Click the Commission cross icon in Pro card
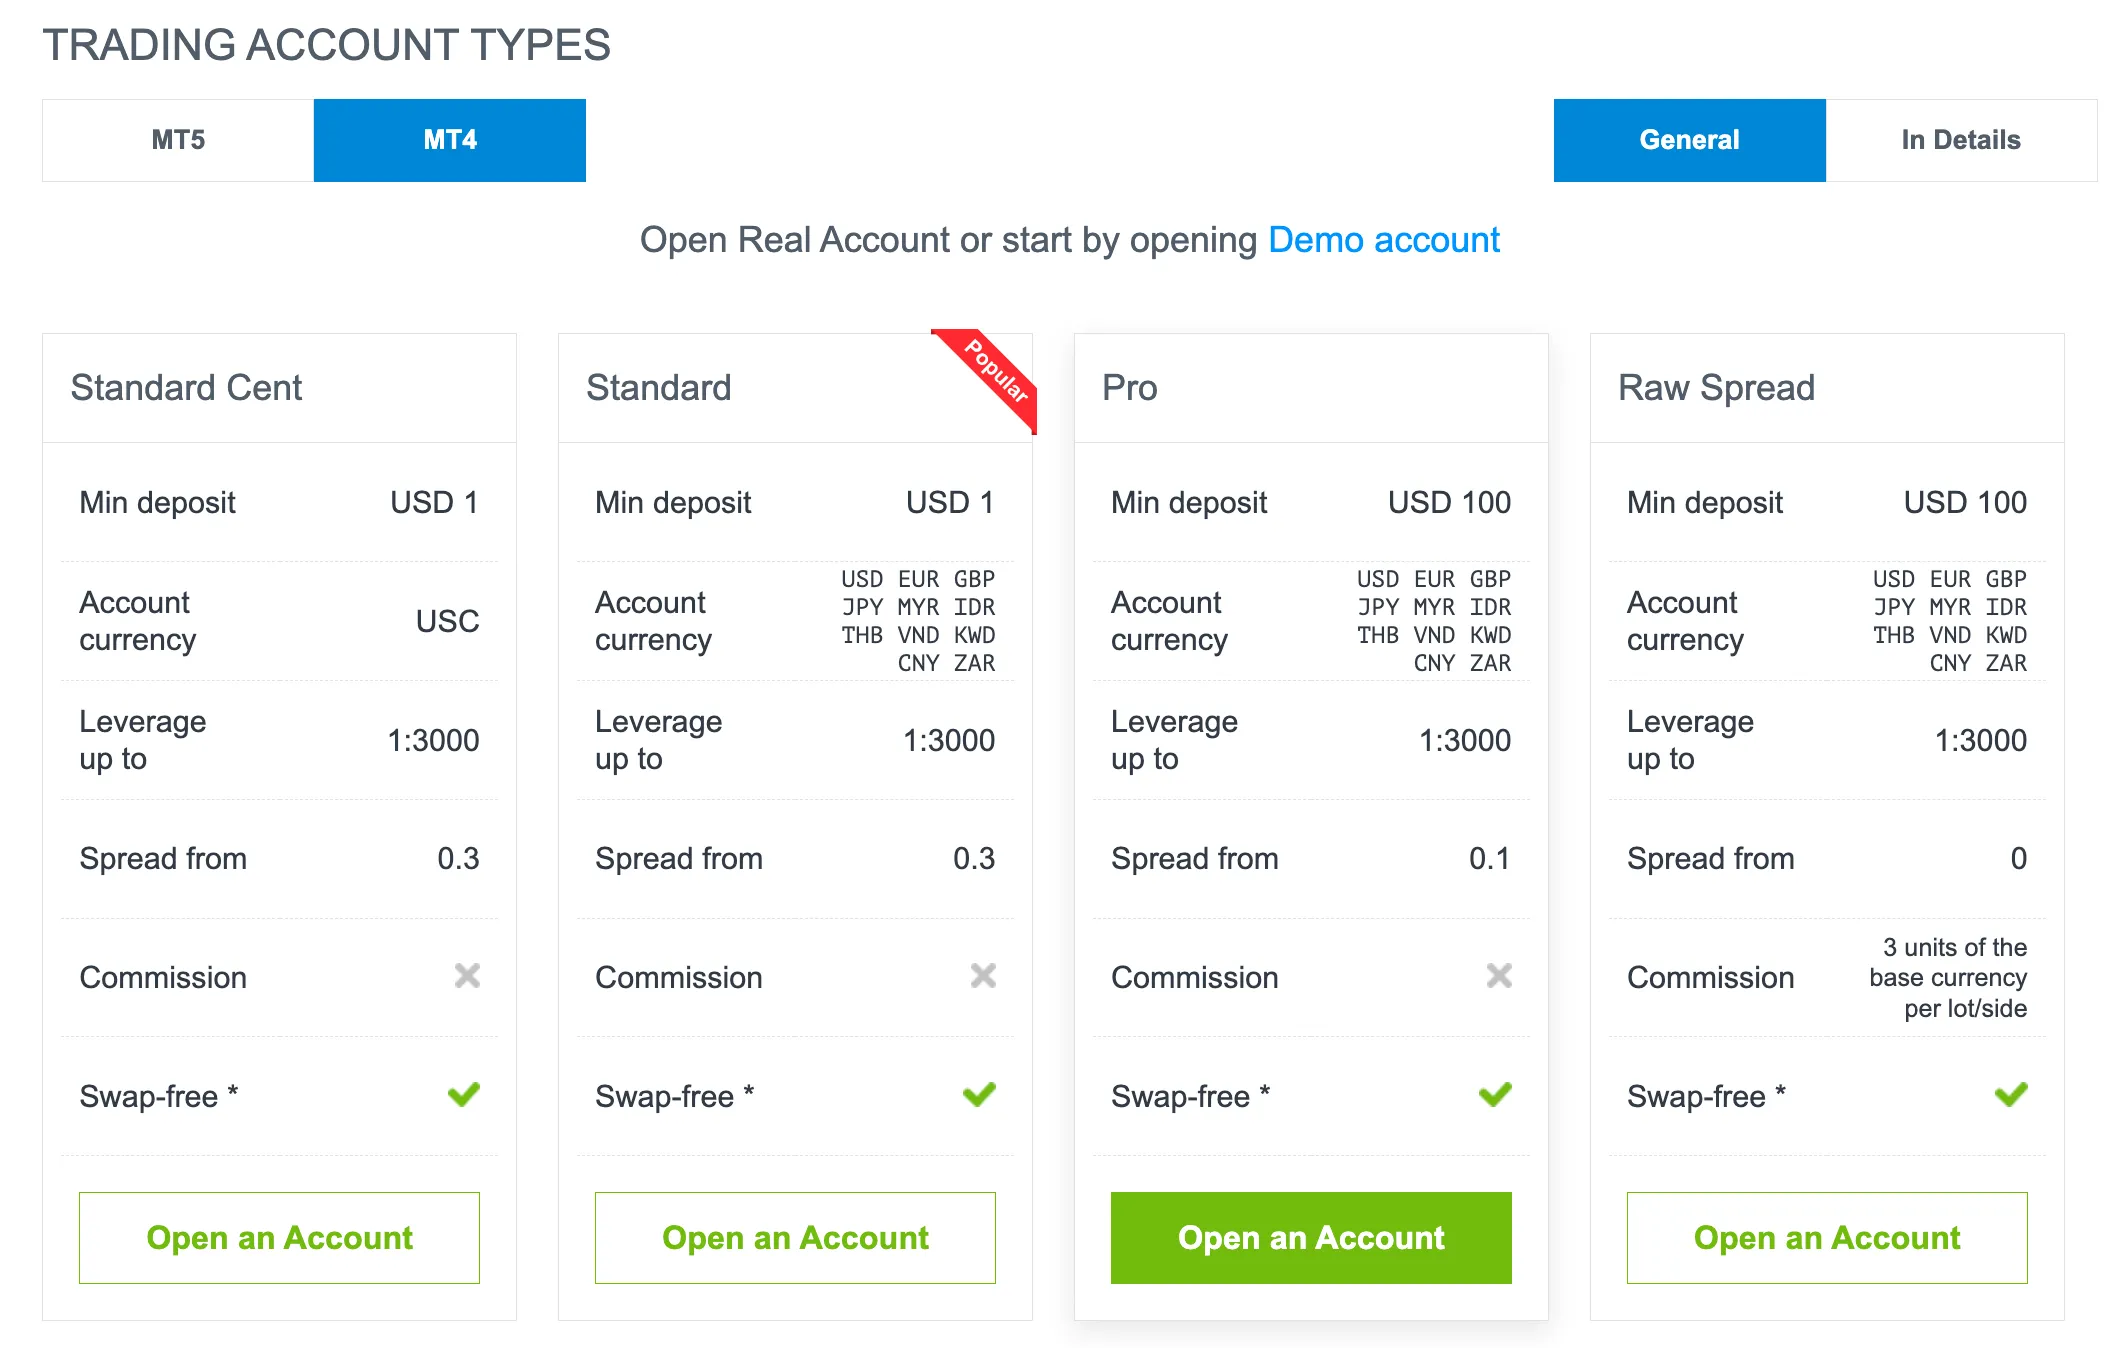 [1499, 976]
